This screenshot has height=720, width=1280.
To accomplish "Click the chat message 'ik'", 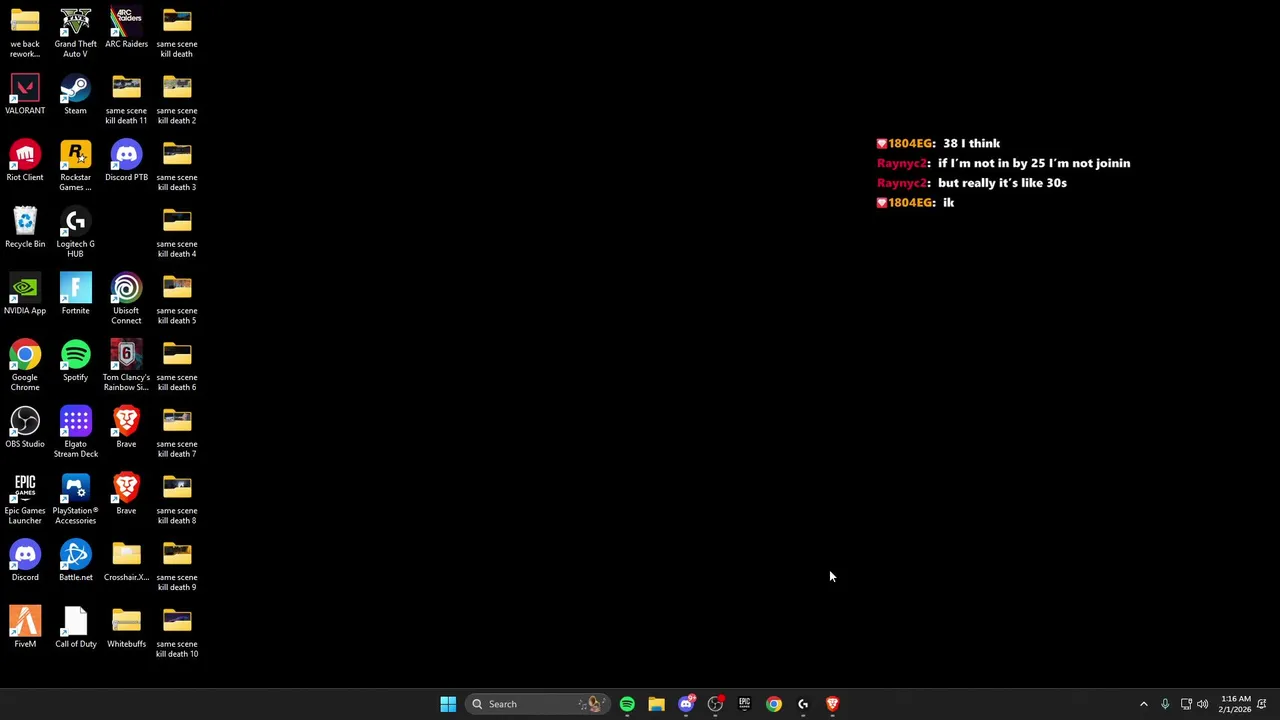I will pos(948,203).
